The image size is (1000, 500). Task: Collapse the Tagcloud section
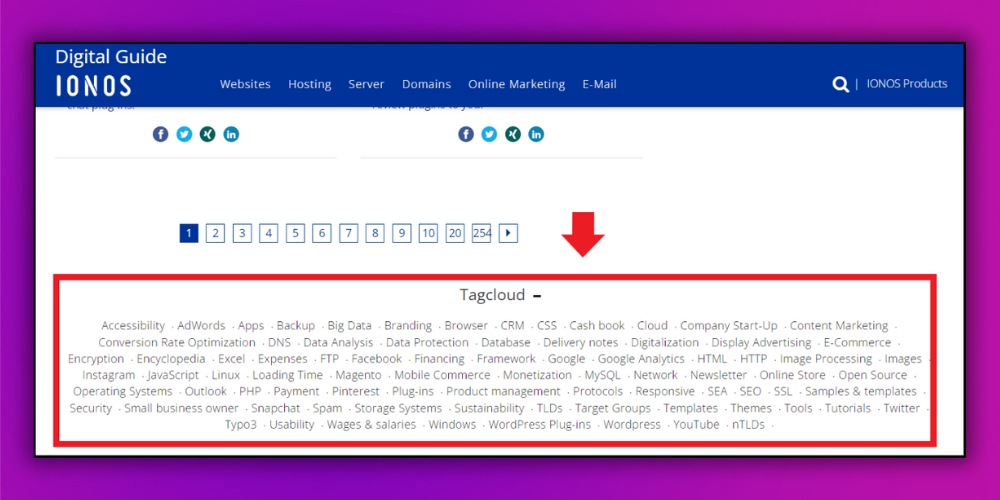click(x=537, y=296)
